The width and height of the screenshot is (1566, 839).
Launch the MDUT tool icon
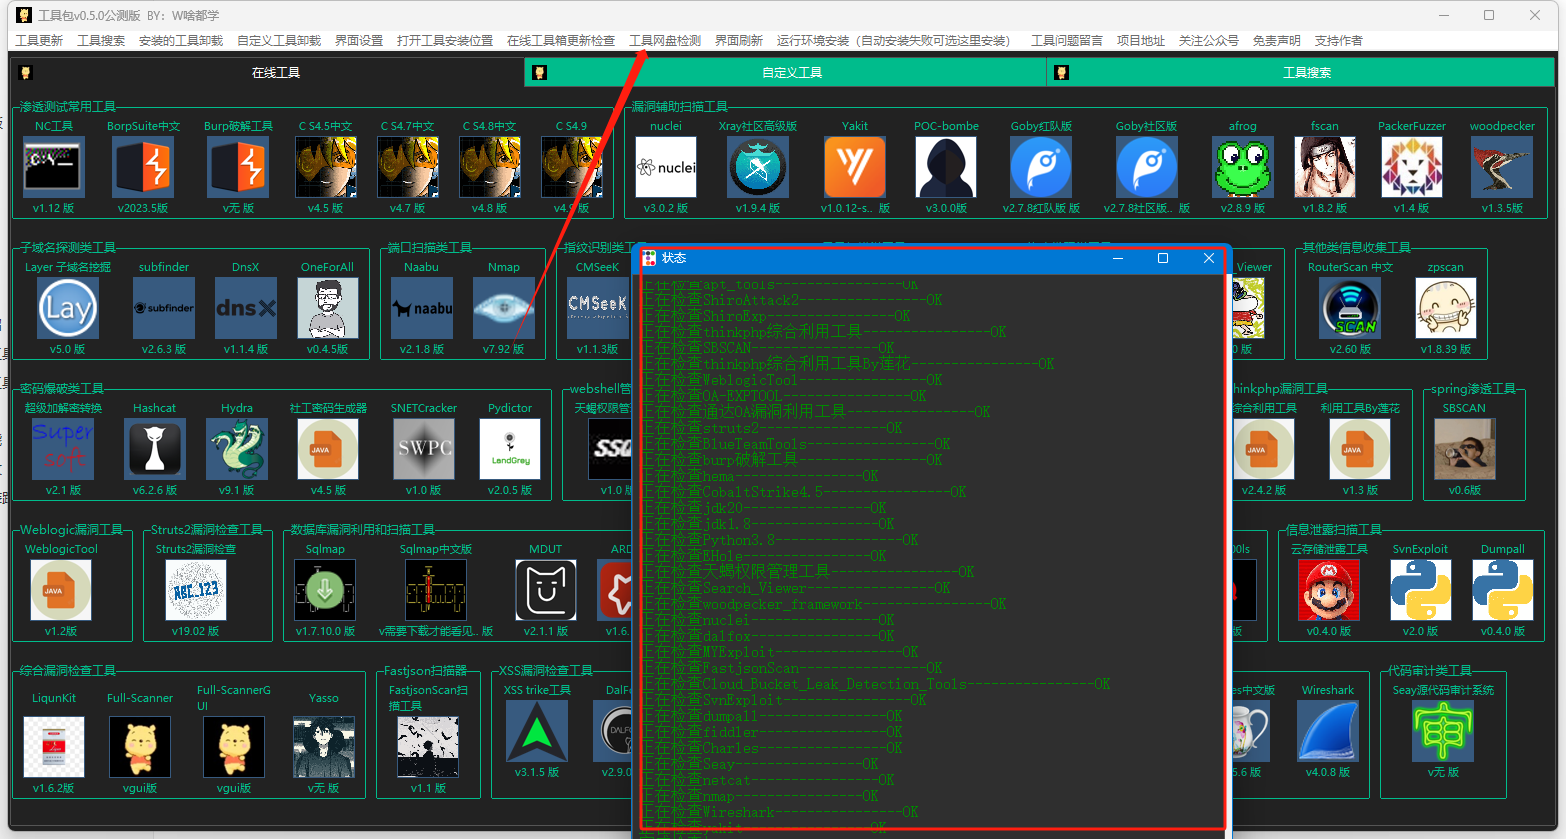[x=546, y=590]
